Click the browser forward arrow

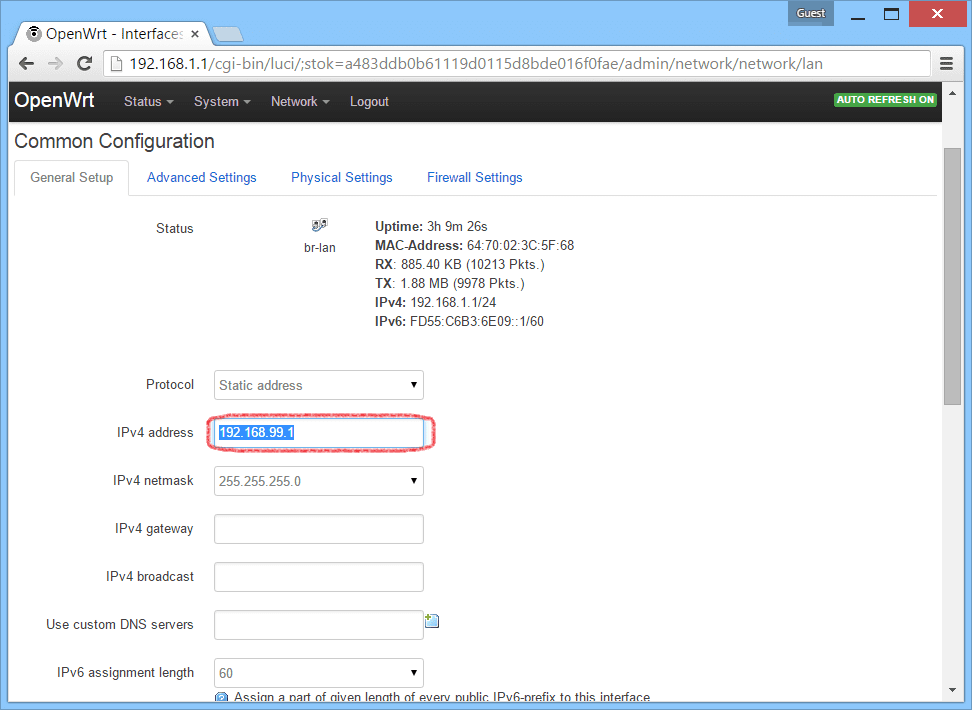55,63
